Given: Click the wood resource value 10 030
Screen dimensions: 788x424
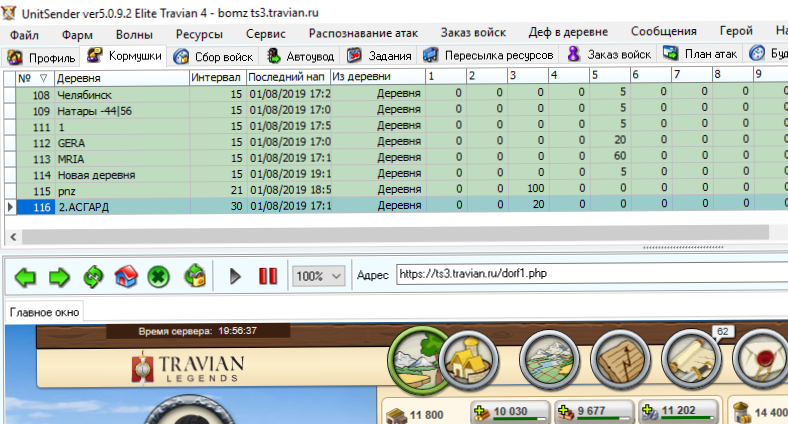Looking at the screenshot, I should point(511,411).
